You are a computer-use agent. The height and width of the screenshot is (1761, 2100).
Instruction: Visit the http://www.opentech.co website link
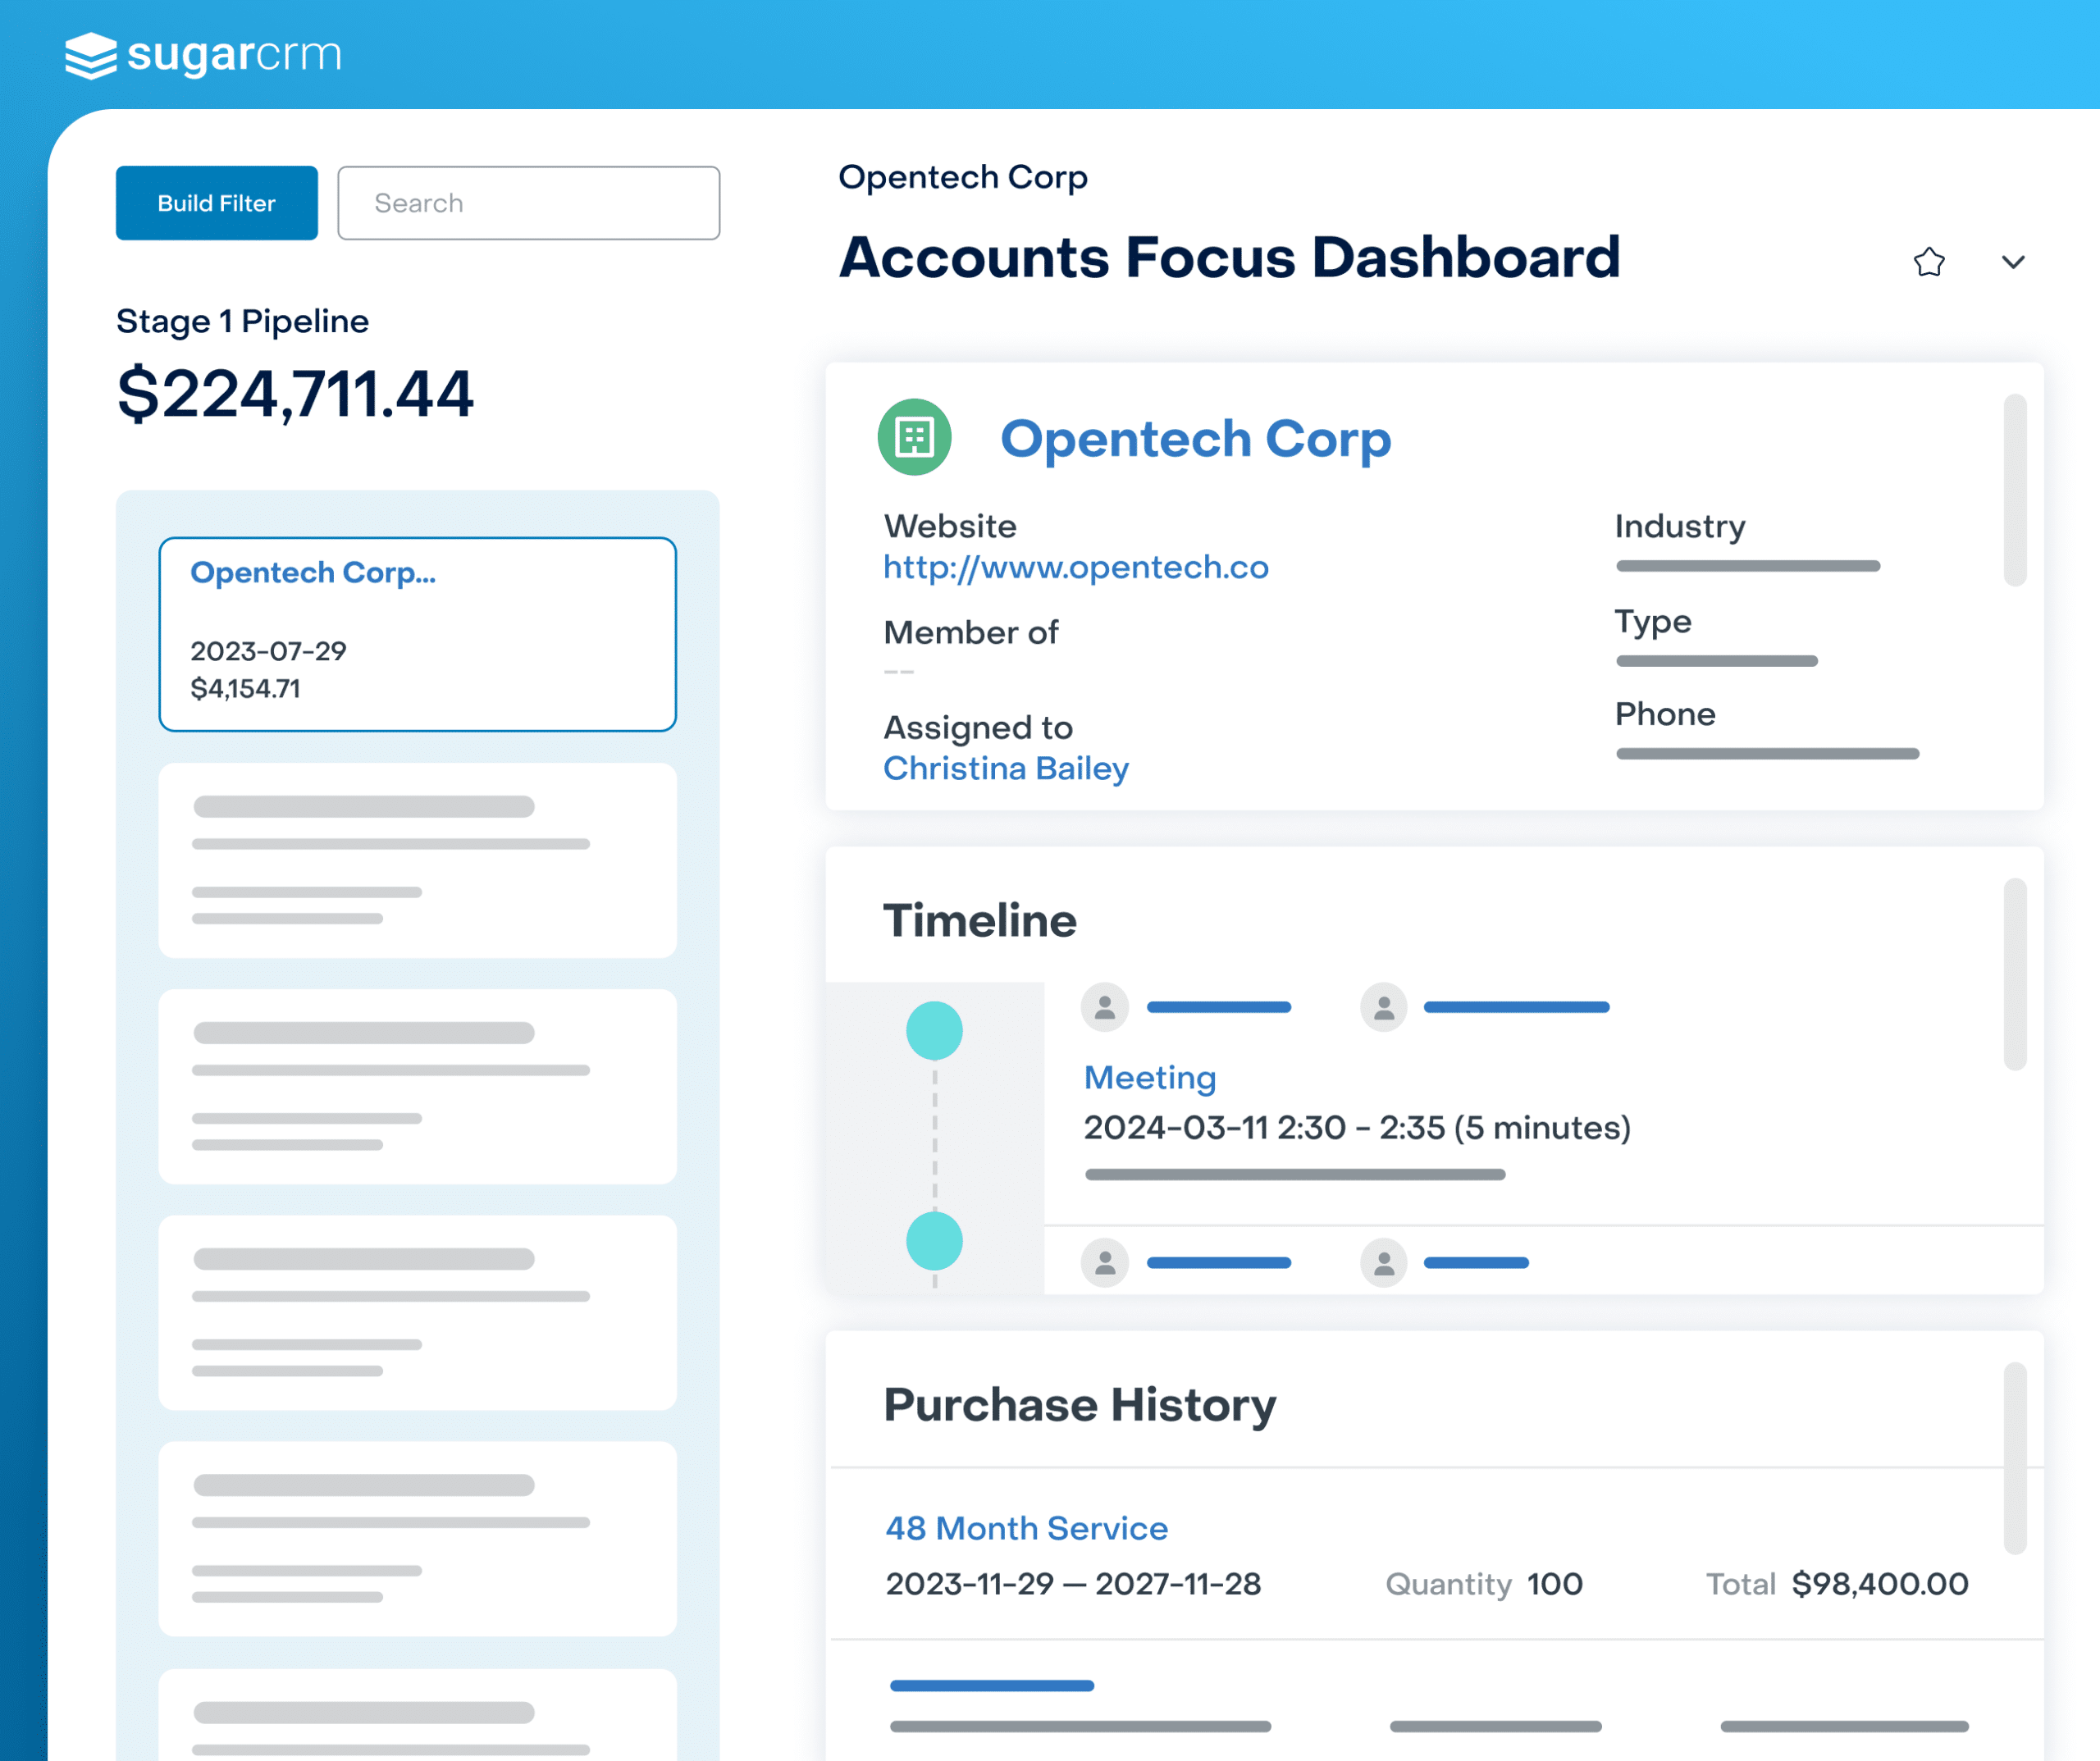(1076, 567)
